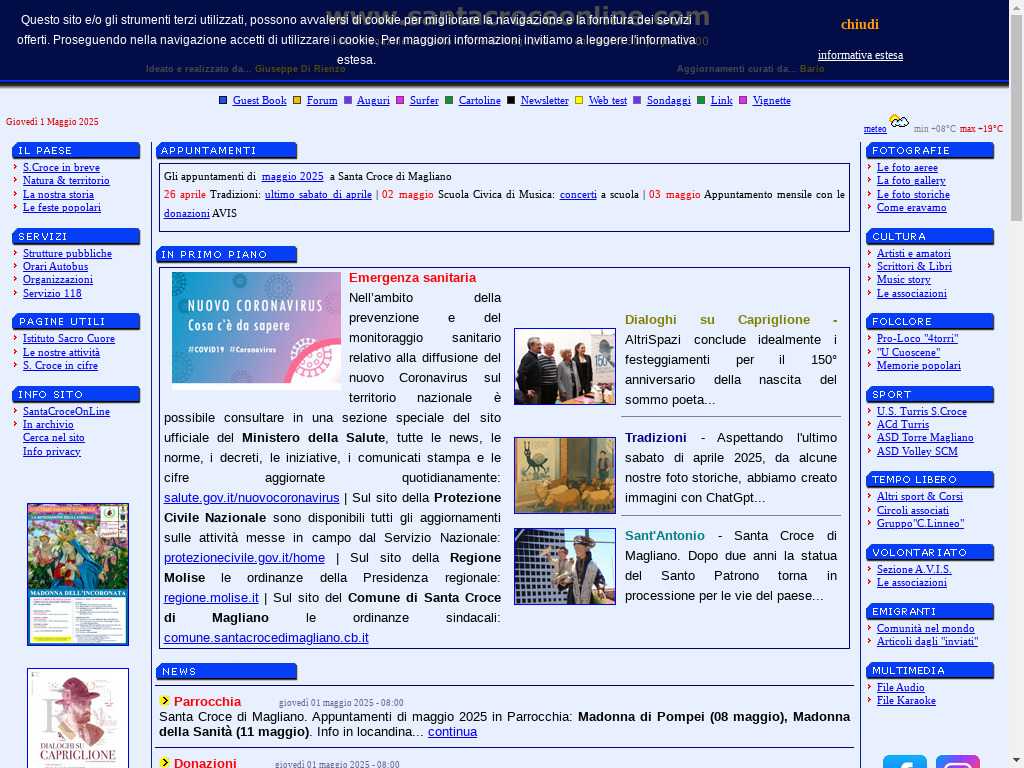
Task: Open La nostra storia
Action: 58,194
